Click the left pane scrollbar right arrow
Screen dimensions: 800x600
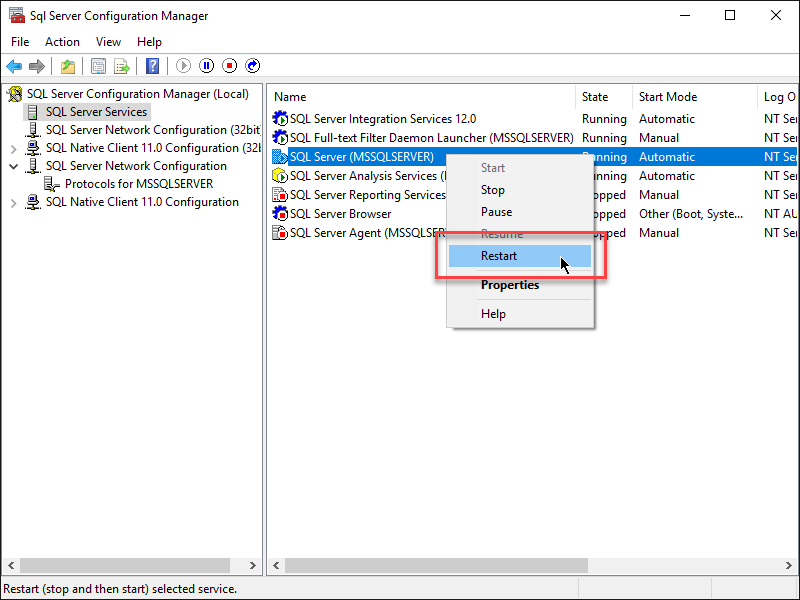[253, 565]
